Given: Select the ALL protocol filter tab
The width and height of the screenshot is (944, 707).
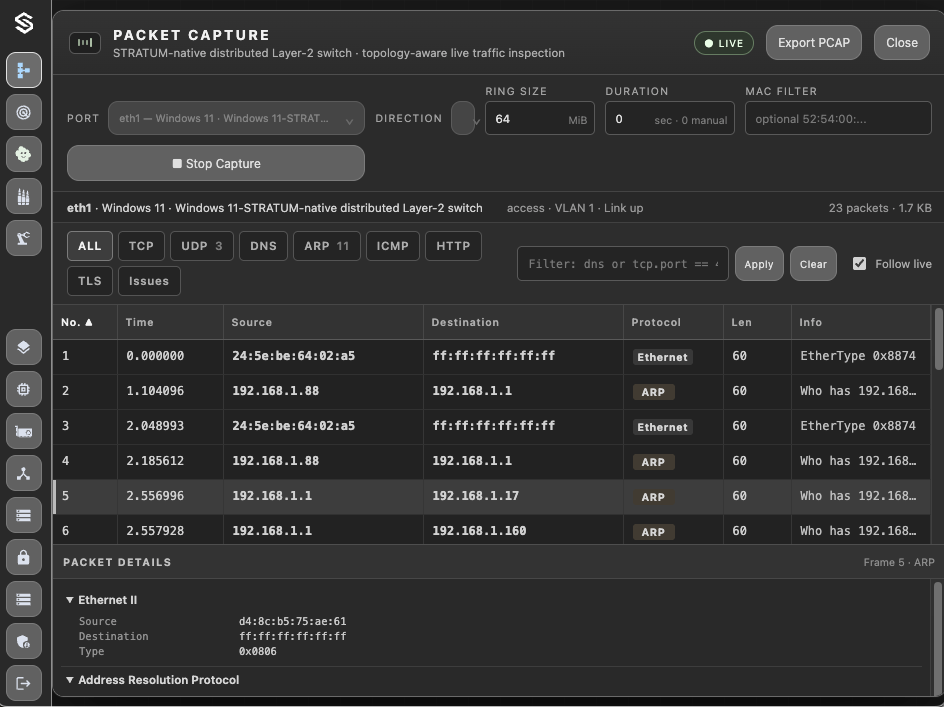Looking at the screenshot, I should (90, 246).
